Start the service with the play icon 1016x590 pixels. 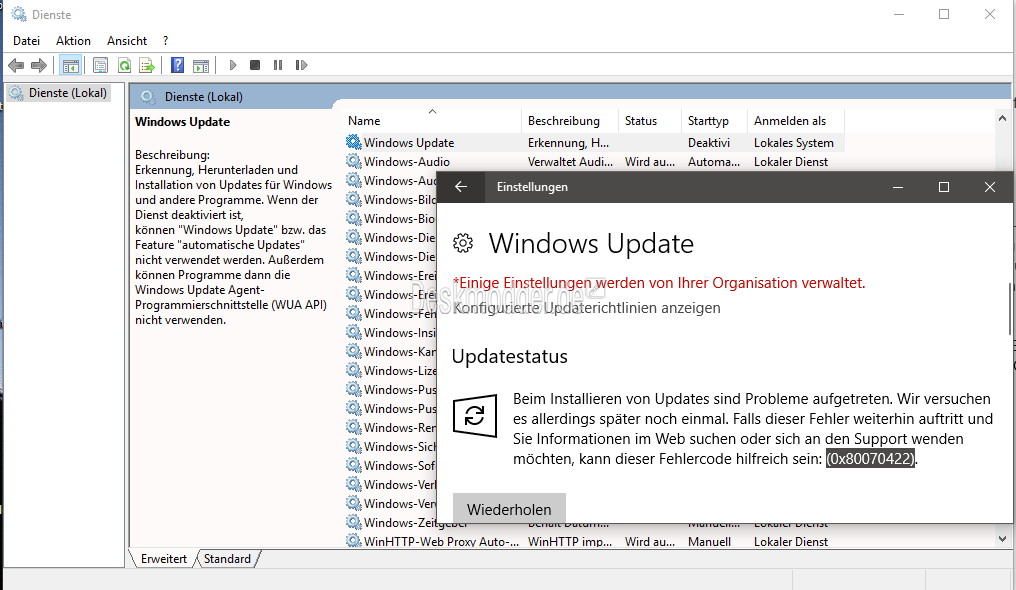coord(233,65)
